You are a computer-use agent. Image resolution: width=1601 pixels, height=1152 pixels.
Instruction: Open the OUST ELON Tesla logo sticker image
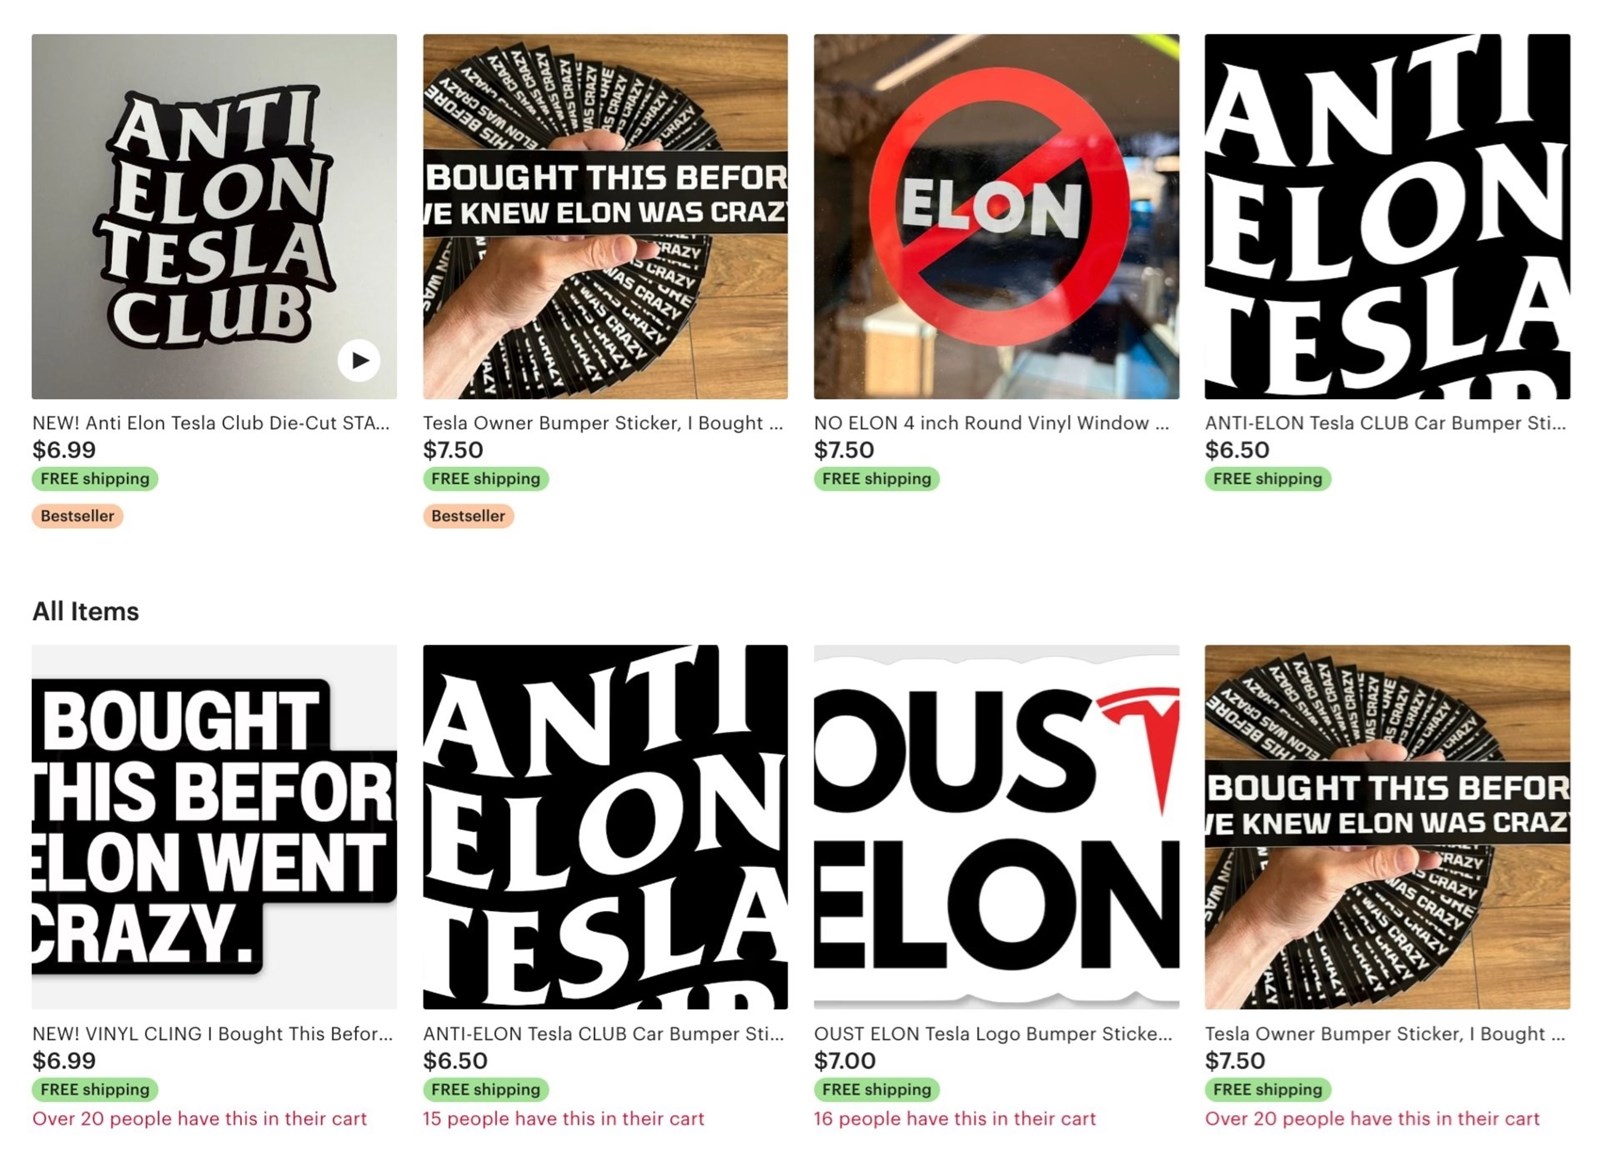click(996, 827)
